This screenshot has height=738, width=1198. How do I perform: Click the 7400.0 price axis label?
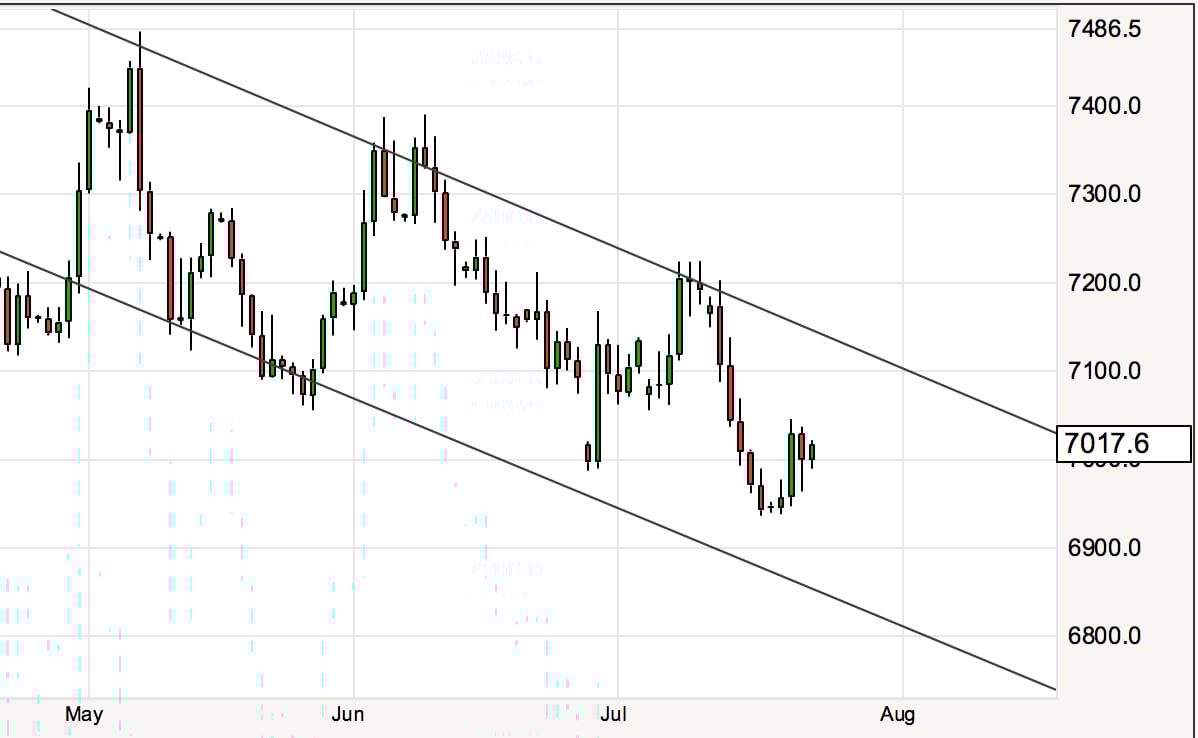pyautogui.click(x=1105, y=106)
